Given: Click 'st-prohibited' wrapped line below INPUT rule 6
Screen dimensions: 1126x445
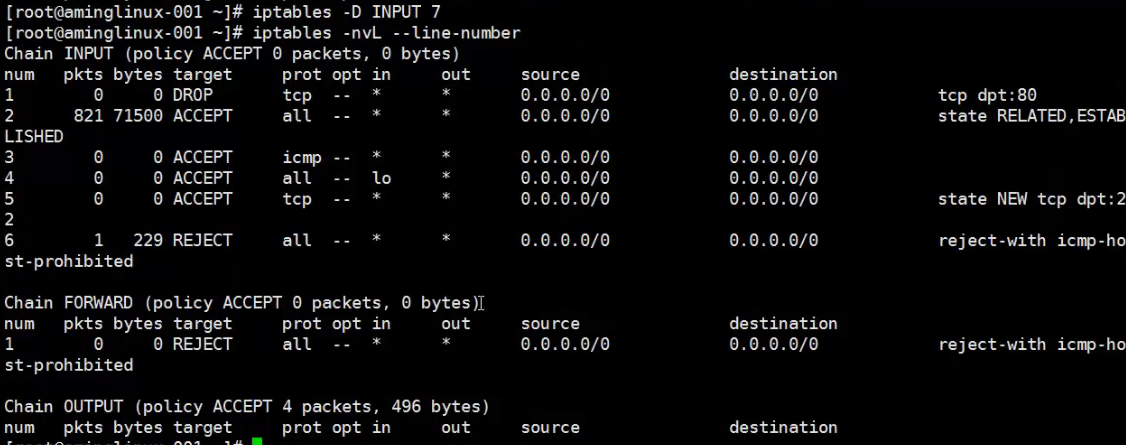Looking at the screenshot, I should (x=68, y=261).
